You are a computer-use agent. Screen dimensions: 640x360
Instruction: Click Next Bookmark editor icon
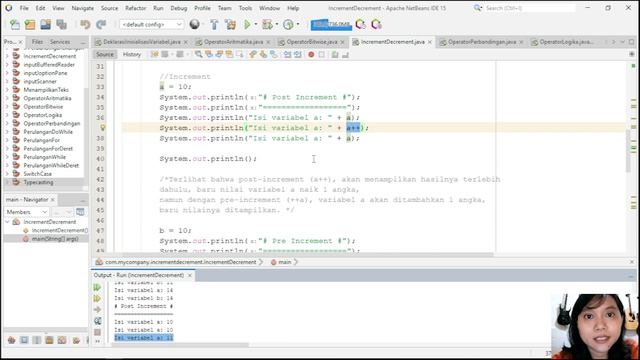(x=263, y=54)
